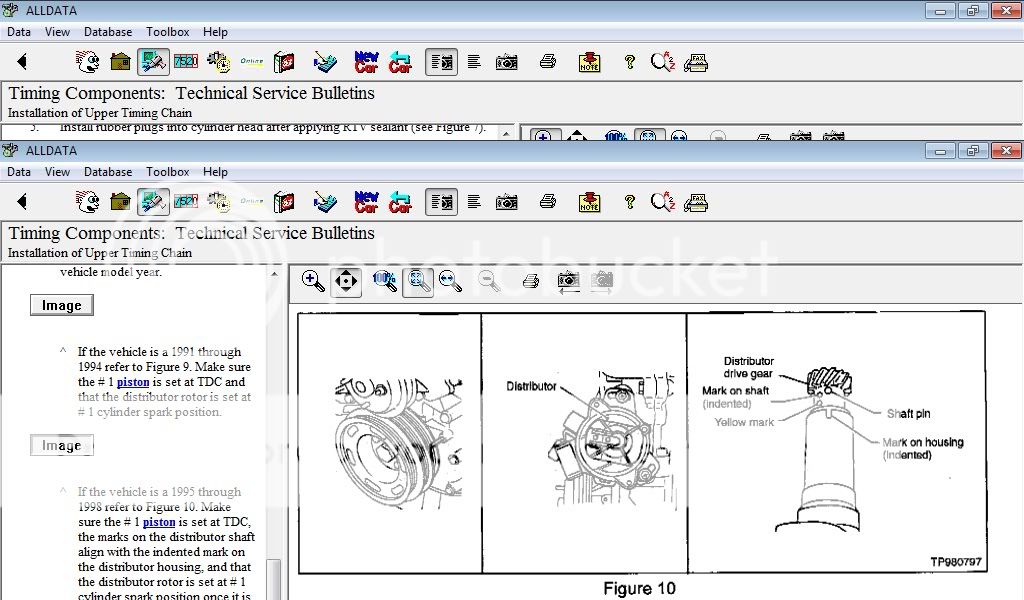Navigate back using the black arrow icon
1024x600 pixels.
tap(21, 201)
